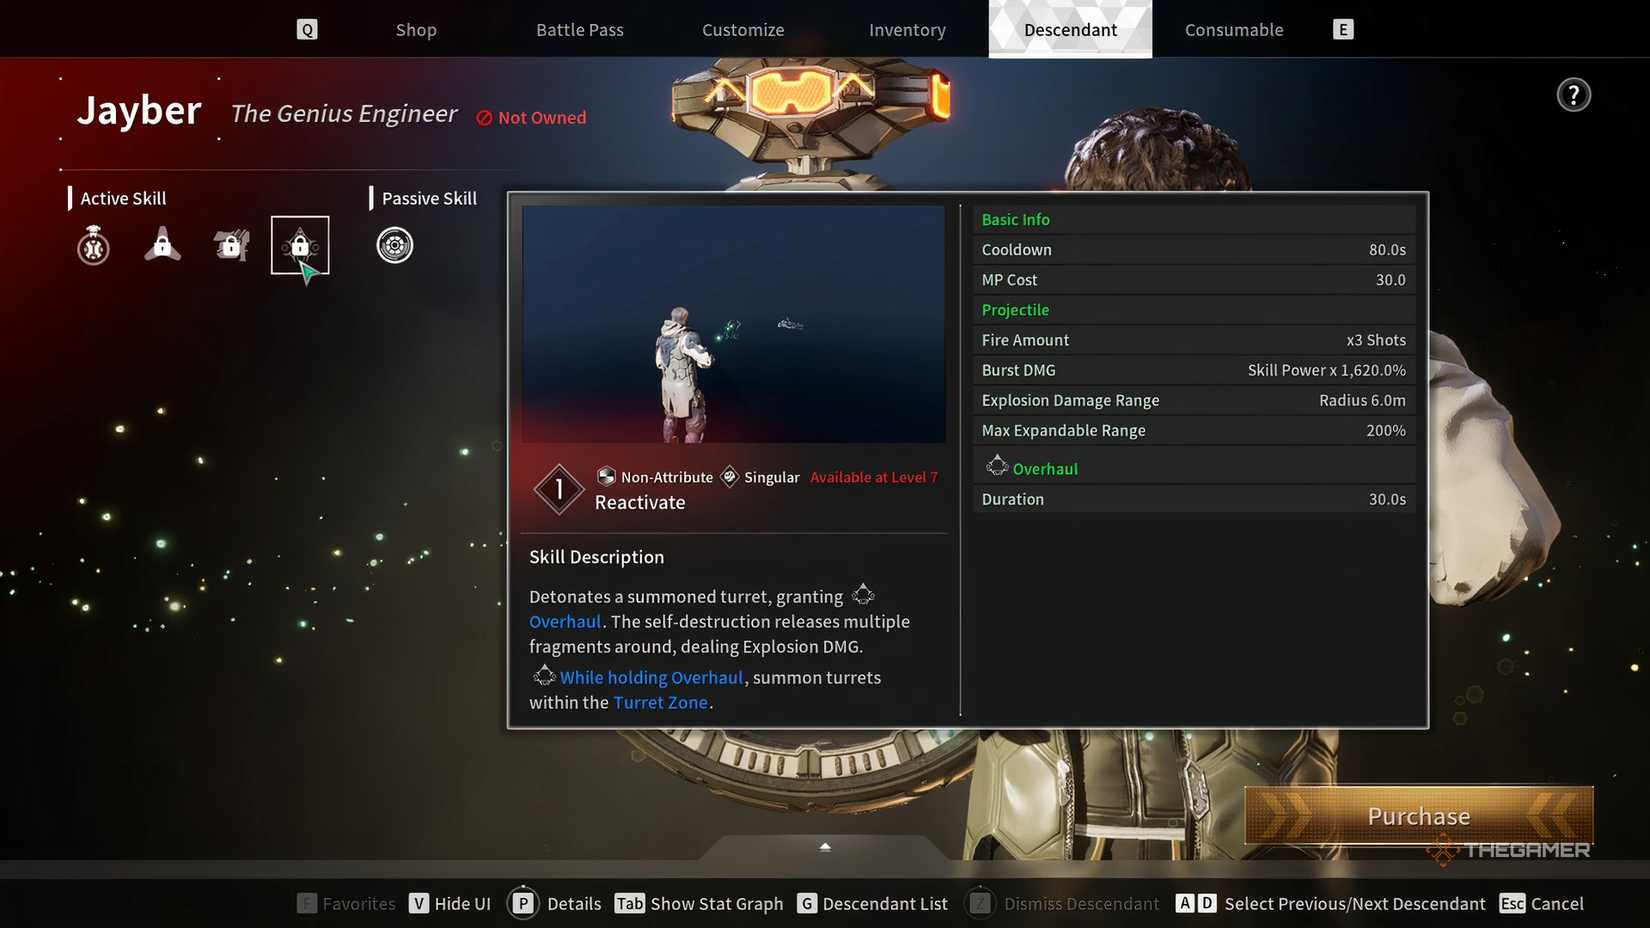The image size is (1650, 928).
Task: Select the third locked active skill icon
Action: click(231, 245)
